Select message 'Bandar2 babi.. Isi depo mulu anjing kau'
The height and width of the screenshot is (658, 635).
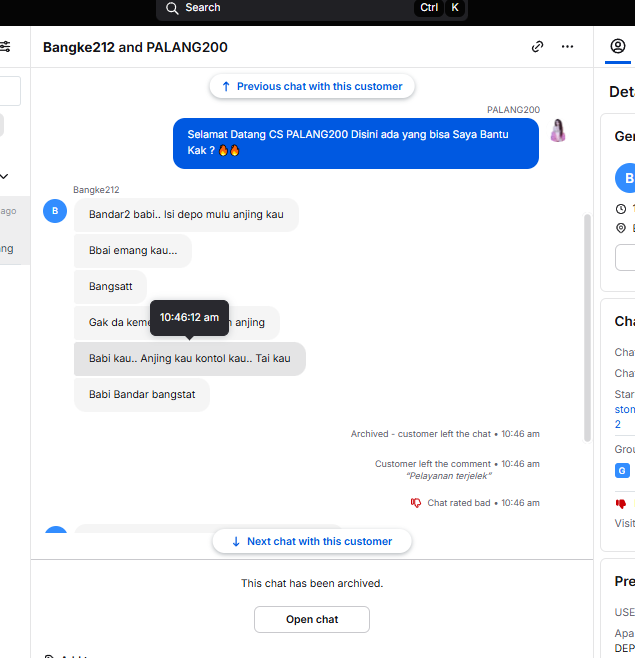[186, 215]
